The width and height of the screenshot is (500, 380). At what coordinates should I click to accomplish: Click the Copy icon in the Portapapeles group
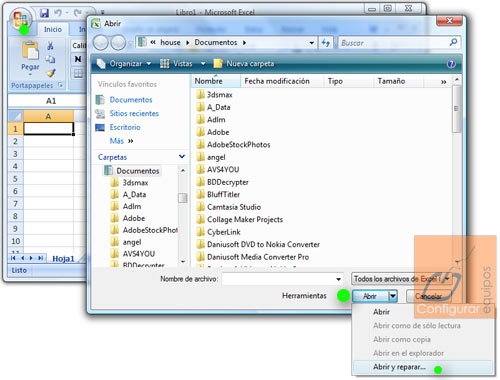click(x=50, y=59)
